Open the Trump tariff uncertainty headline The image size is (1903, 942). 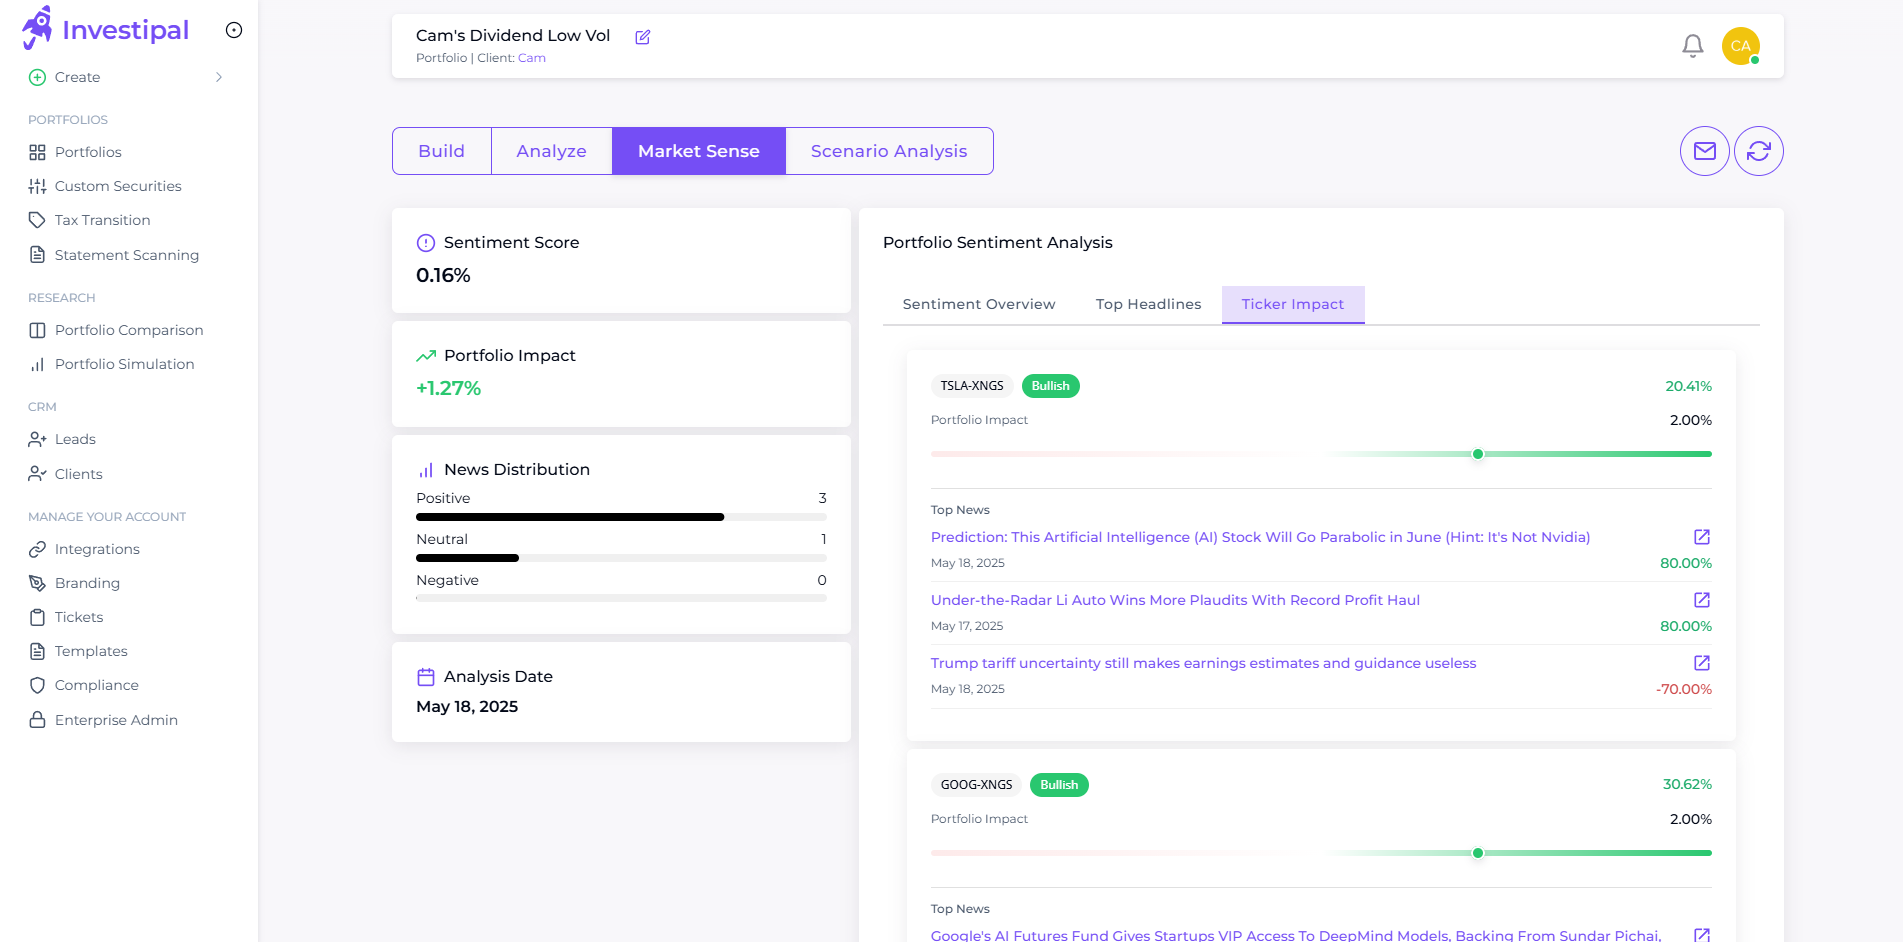click(x=1203, y=662)
